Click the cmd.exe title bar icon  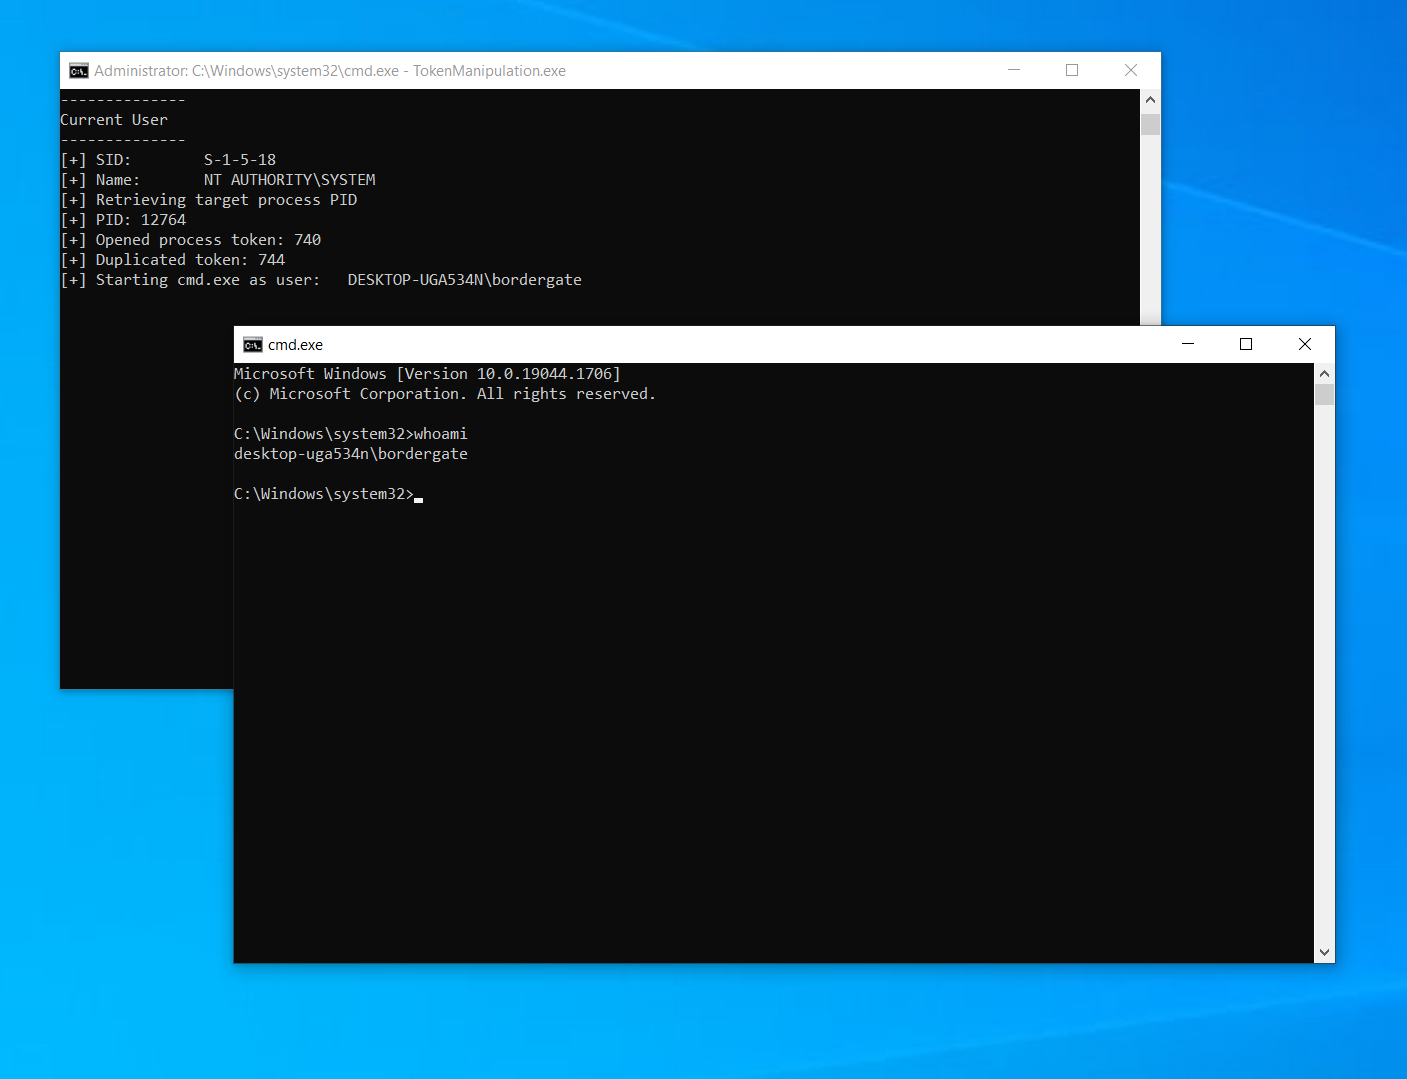tap(253, 345)
